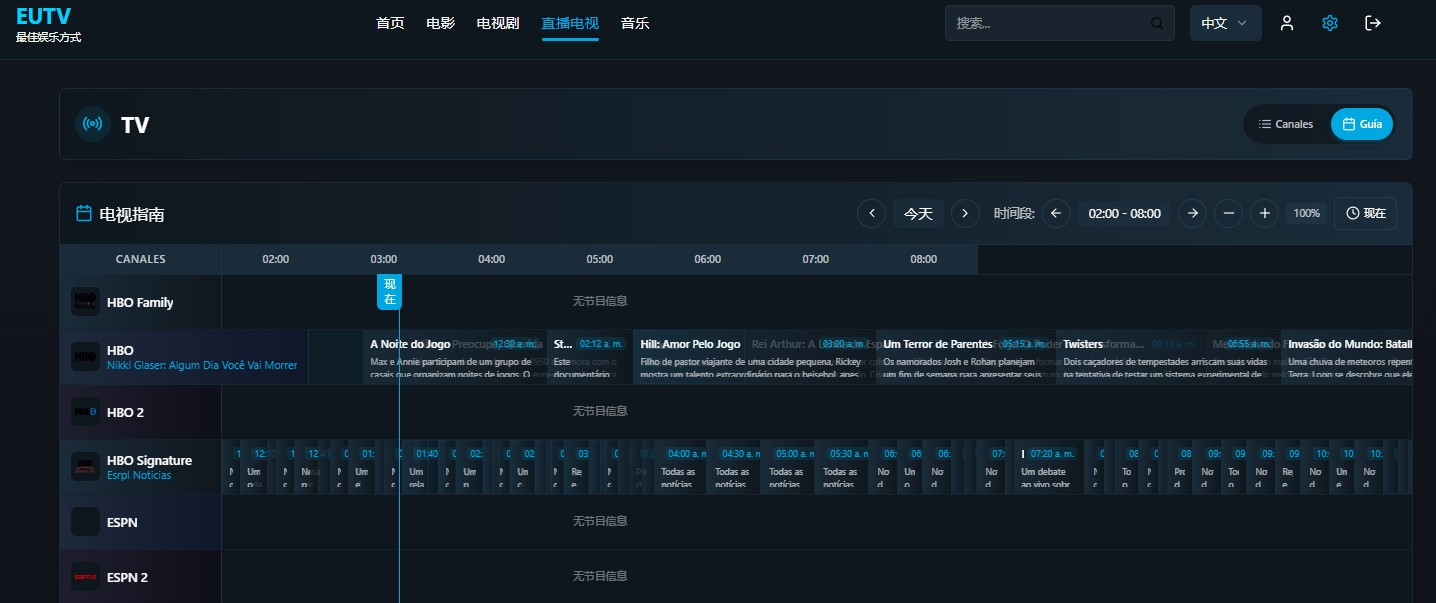Image resolution: width=1436 pixels, height=603 pixels.
Task: Select program A Noite do Jogo
Action: coord(455,357)
